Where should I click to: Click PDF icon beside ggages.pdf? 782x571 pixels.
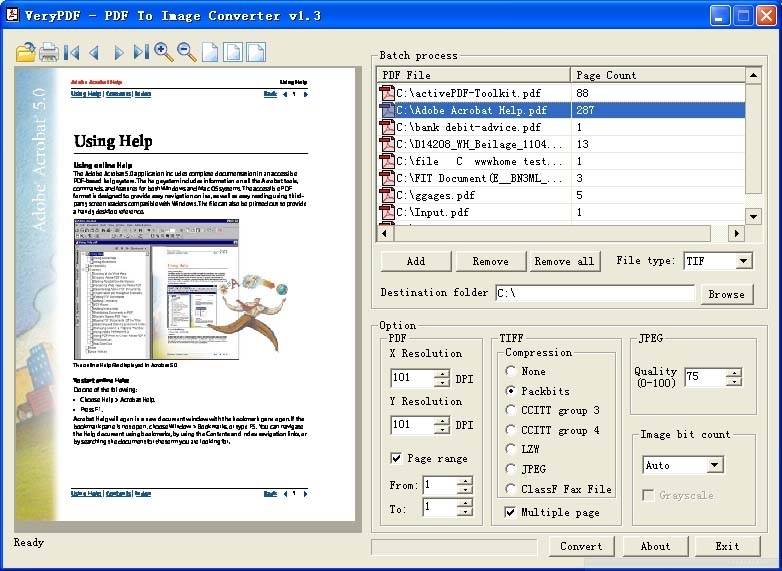click(387, 195)
